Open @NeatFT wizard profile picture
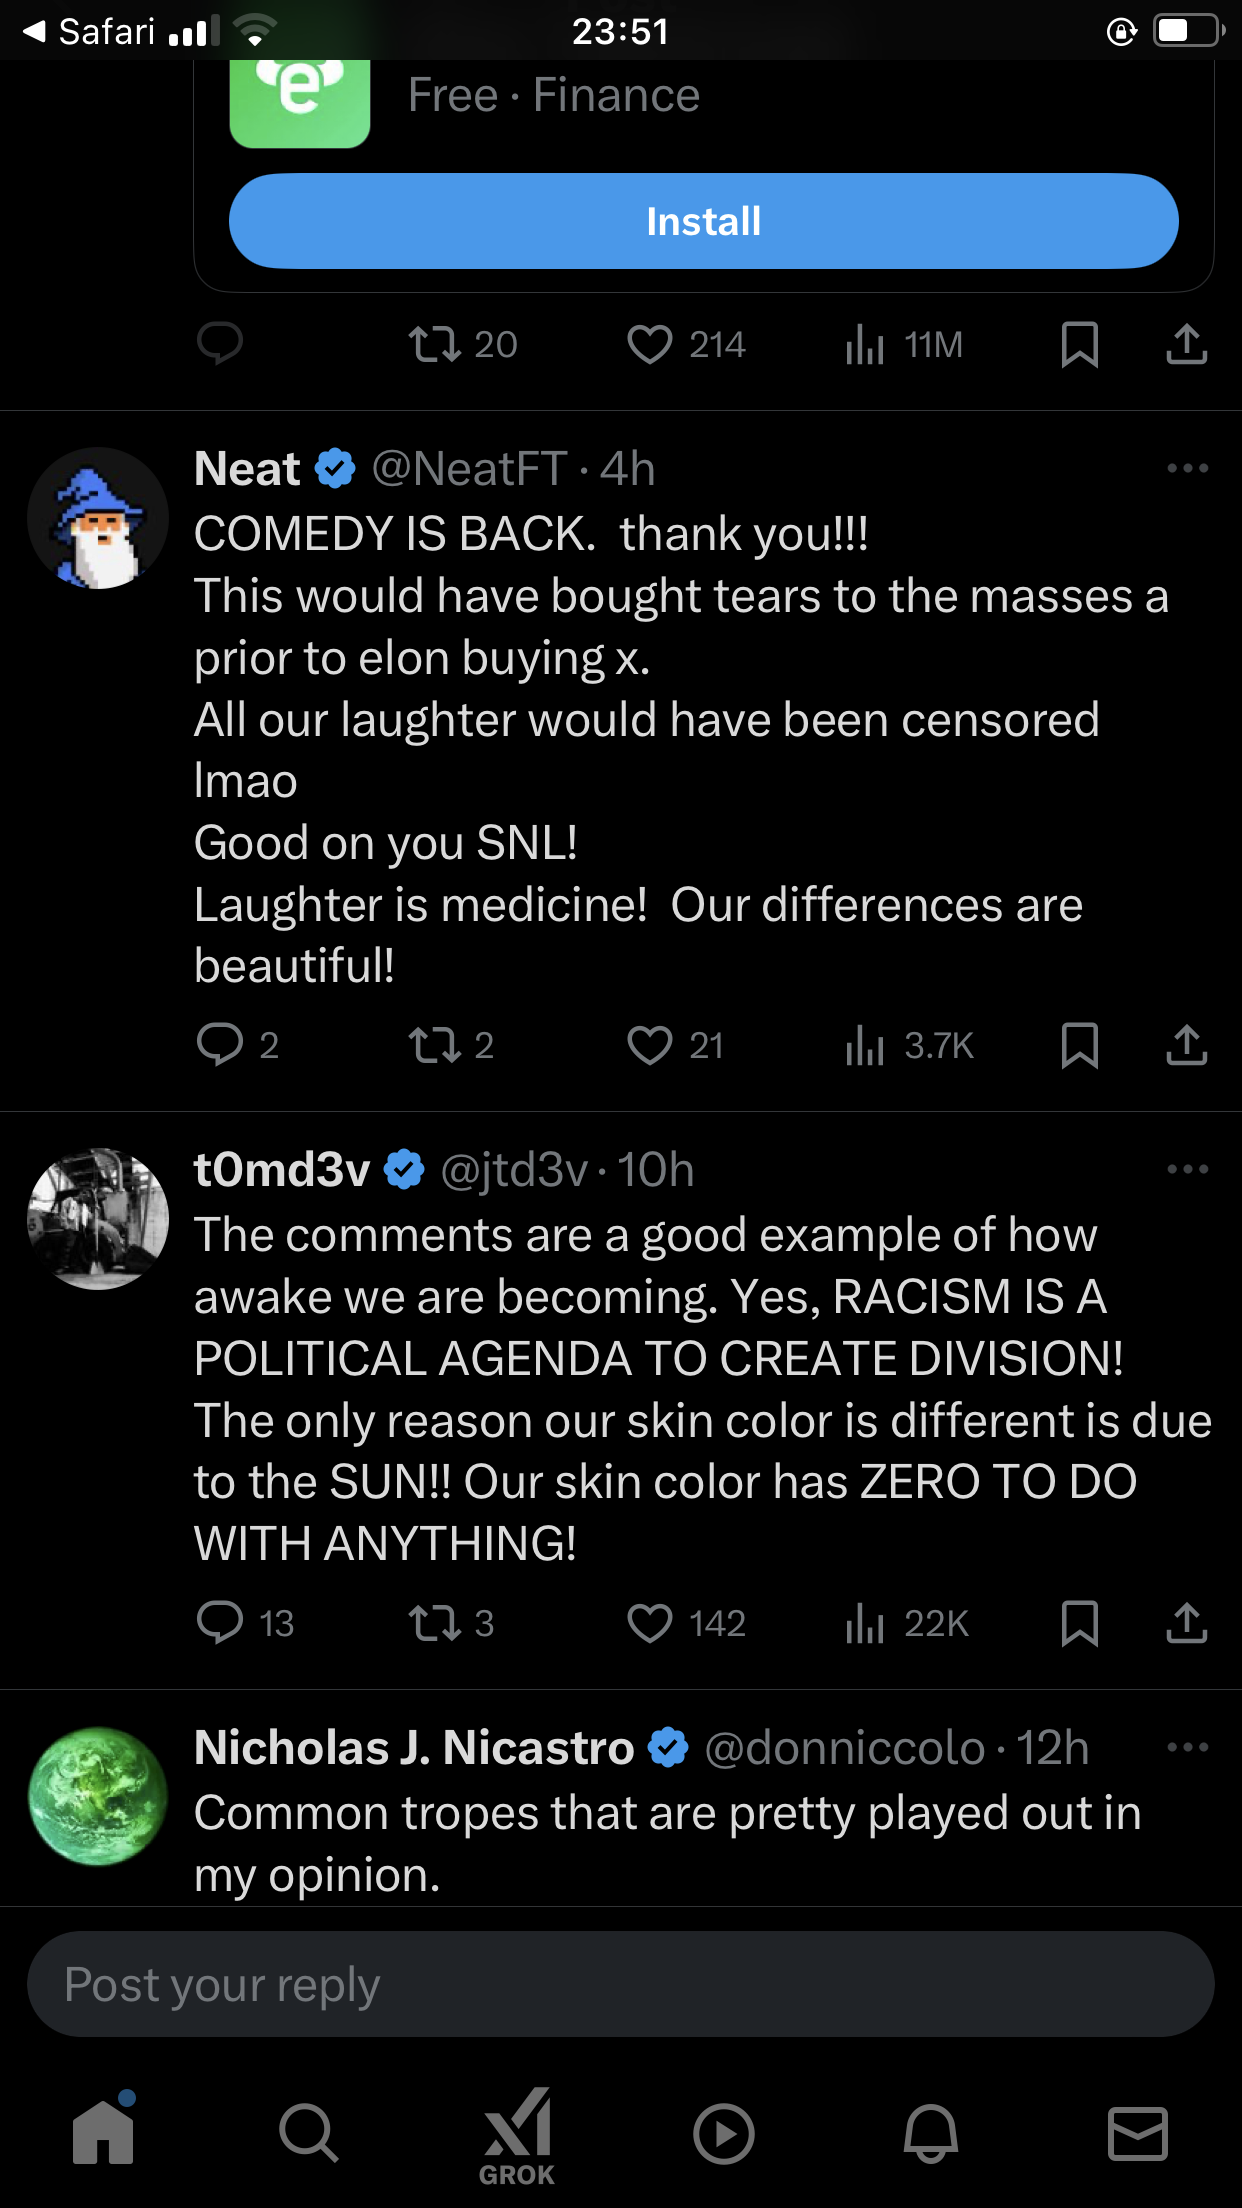Screen dimensions: 1242x2208 98,518
